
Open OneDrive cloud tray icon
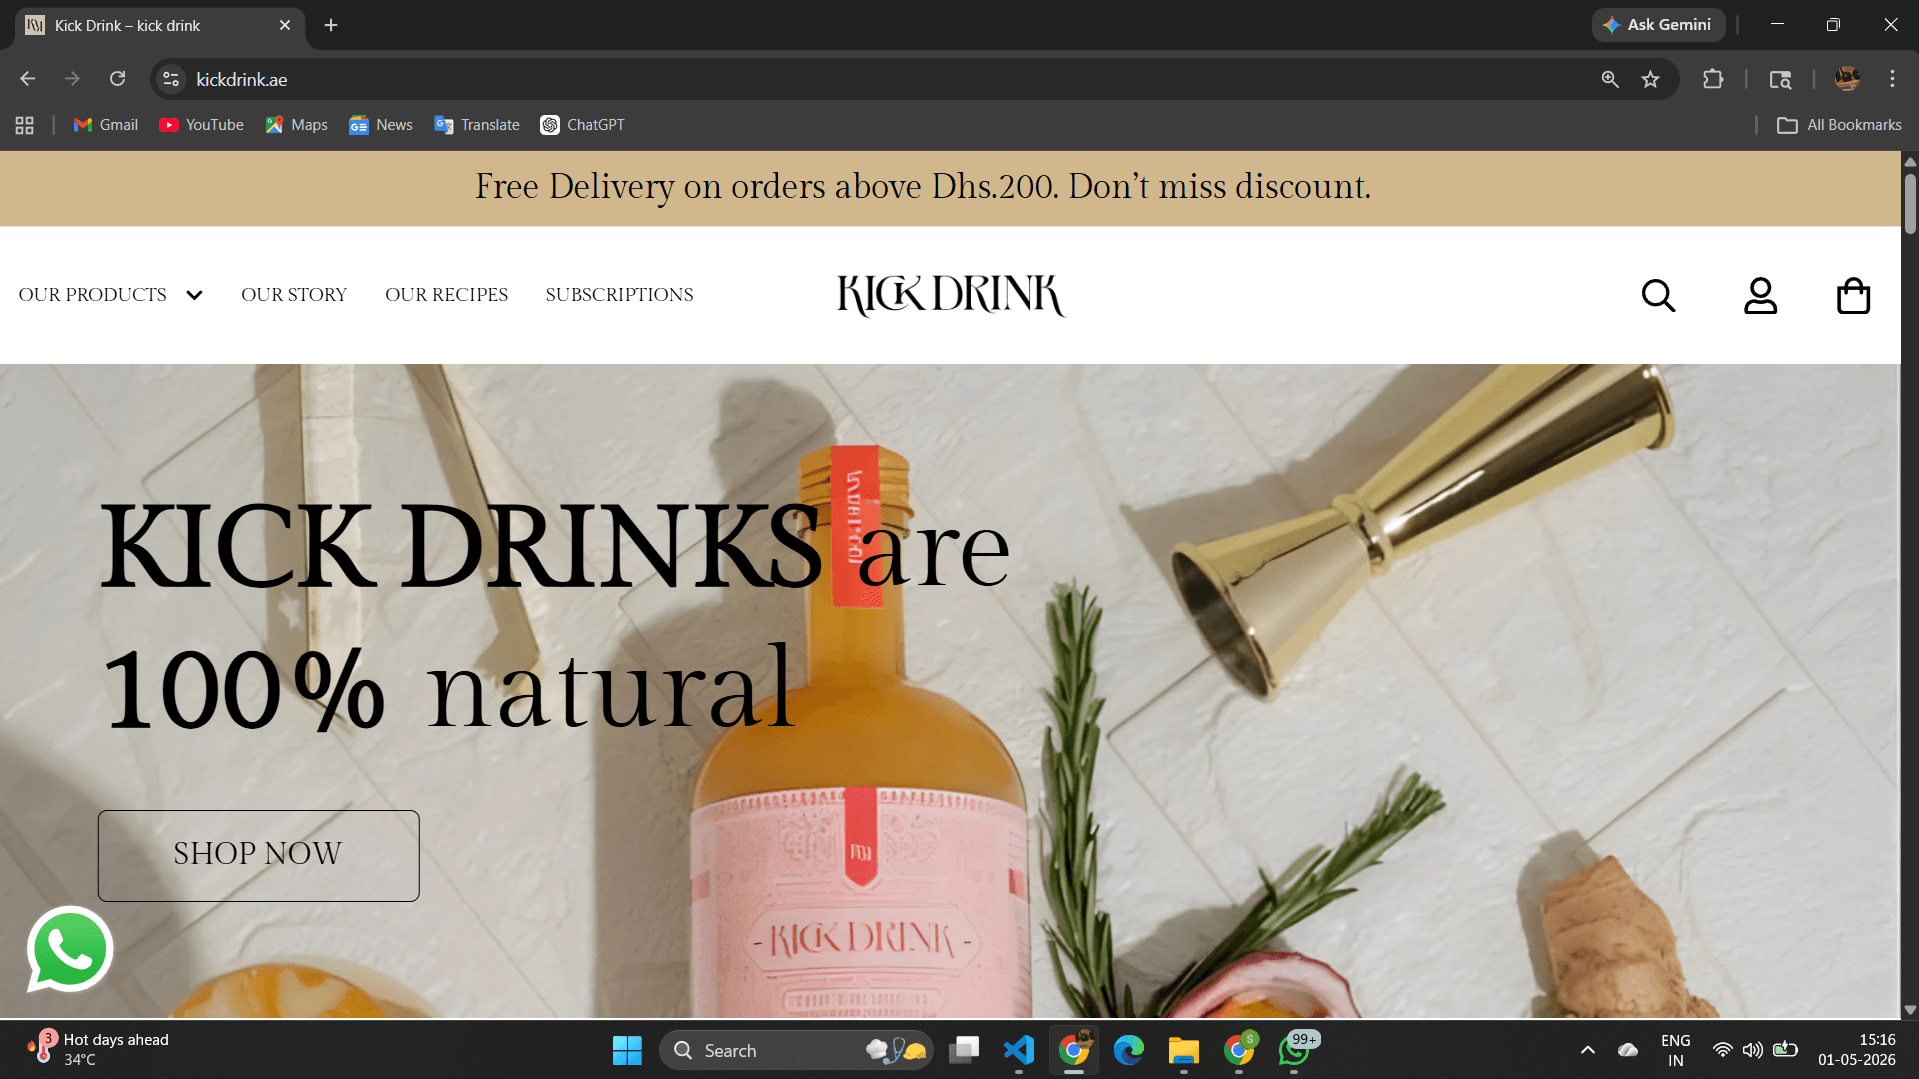tap(1628, 1050)
